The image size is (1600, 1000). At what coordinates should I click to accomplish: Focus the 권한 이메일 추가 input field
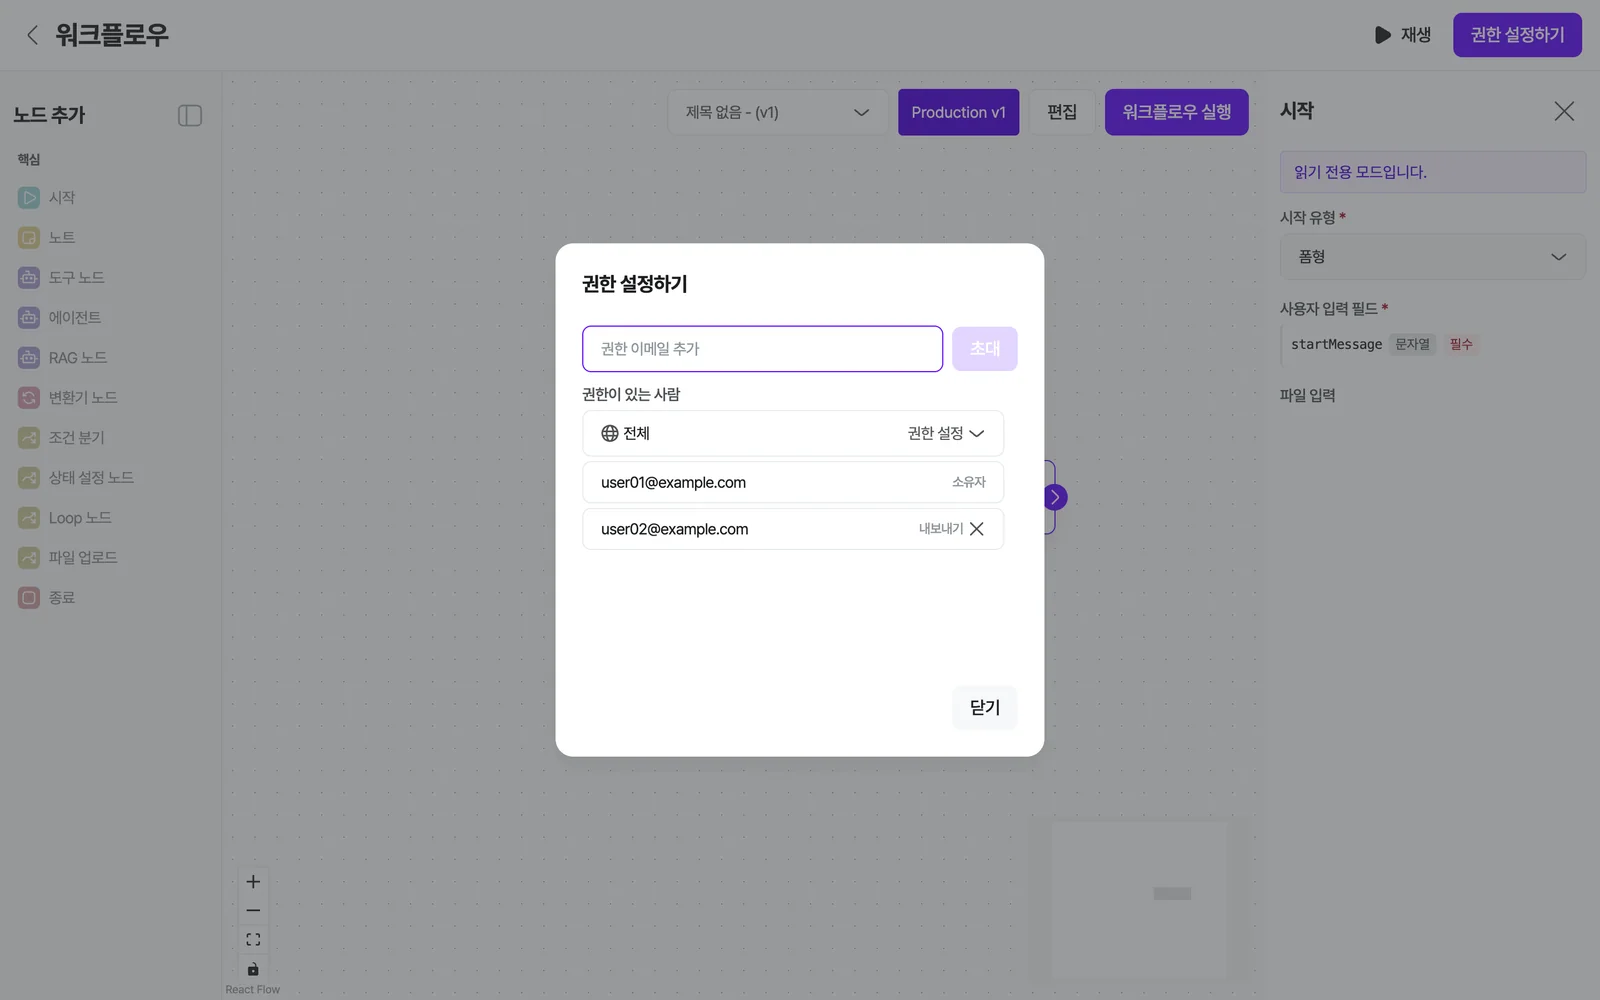click(x=762, y=349)
